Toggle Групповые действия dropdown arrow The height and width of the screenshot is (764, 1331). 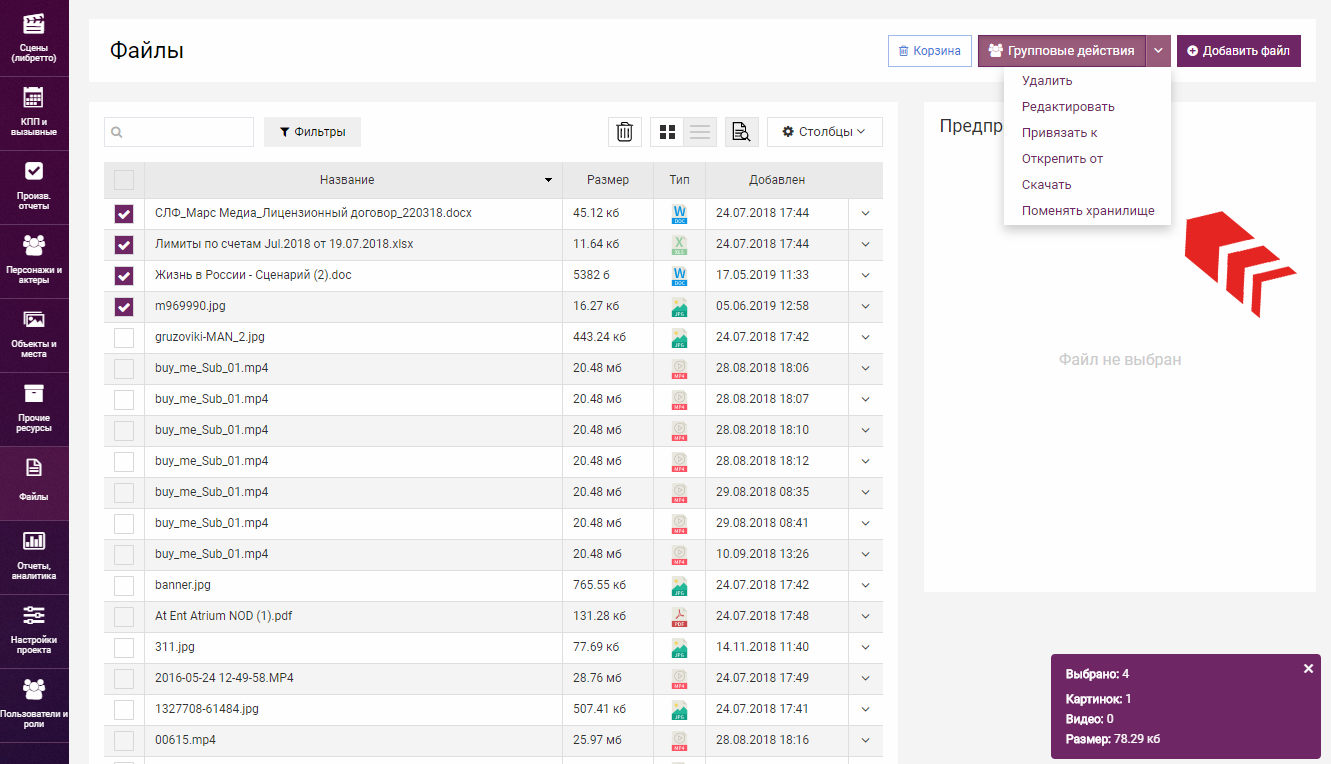tap(1158, 50)
